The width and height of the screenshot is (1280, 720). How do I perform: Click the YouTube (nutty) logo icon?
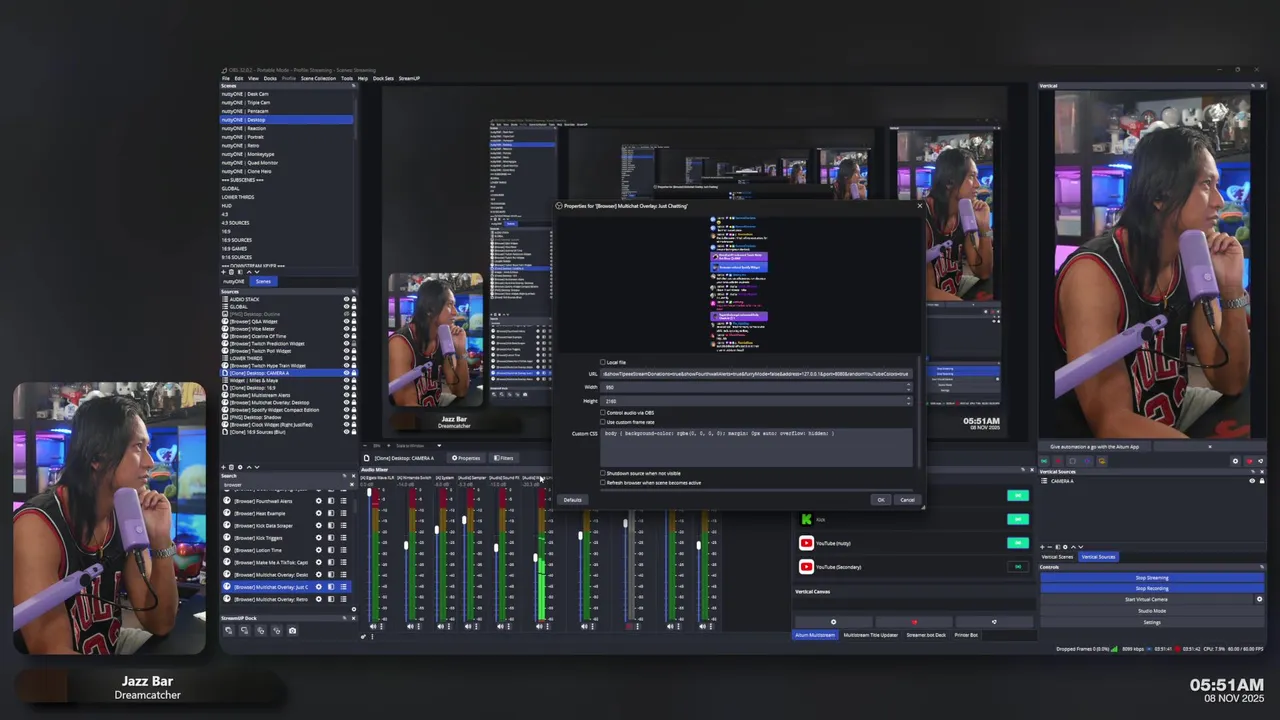click(x=806, y=543)
